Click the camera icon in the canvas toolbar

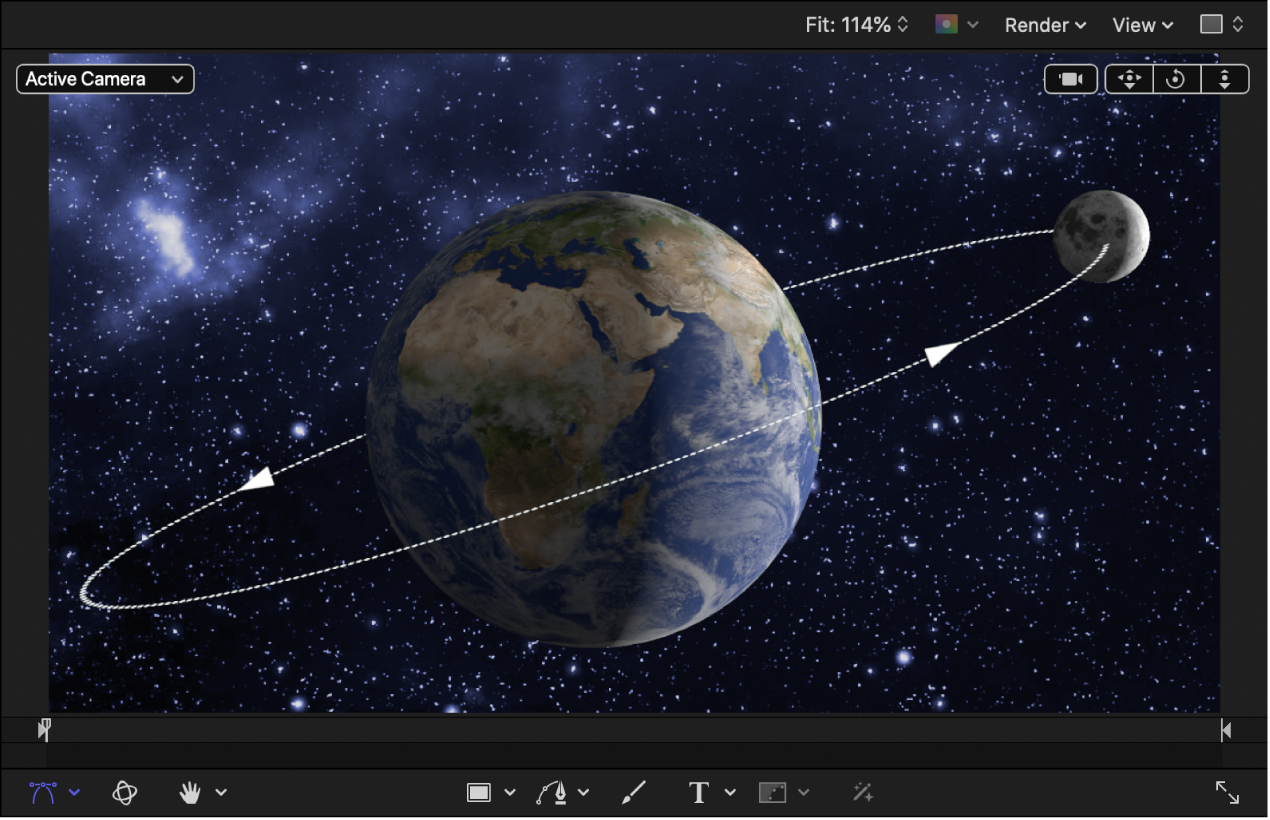tap(1070, 79)
